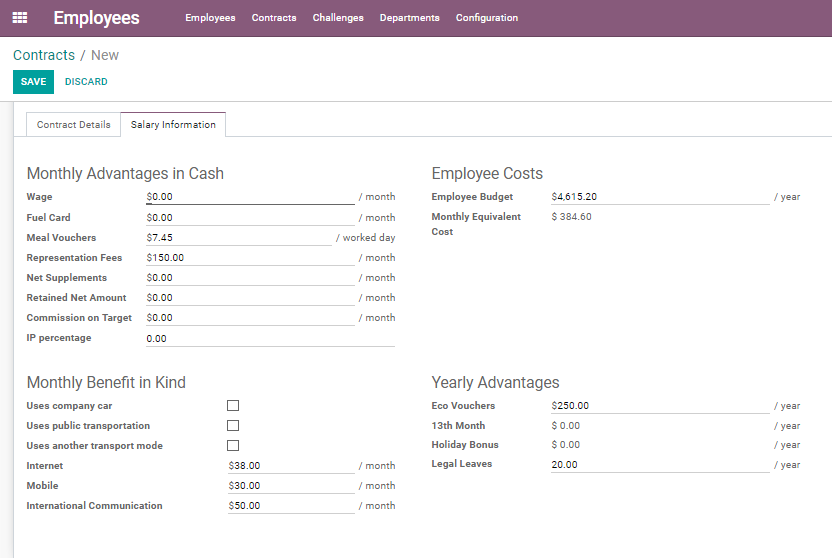Open the Employees menu item
Screen dimensions: 832x558
pyautogui.click(x=210, y=18)
